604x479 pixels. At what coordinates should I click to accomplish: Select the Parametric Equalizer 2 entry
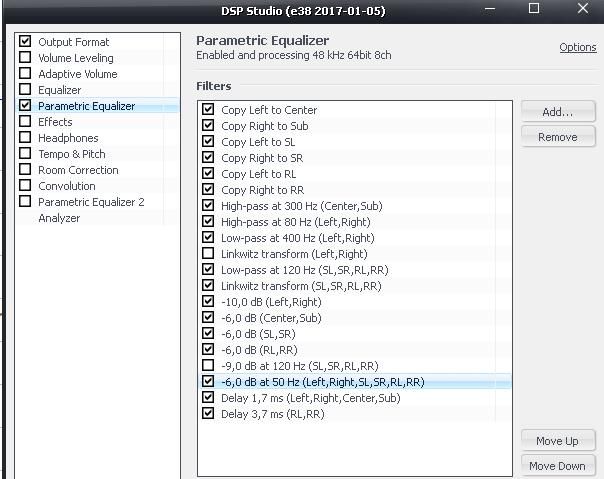pos(91,202)
